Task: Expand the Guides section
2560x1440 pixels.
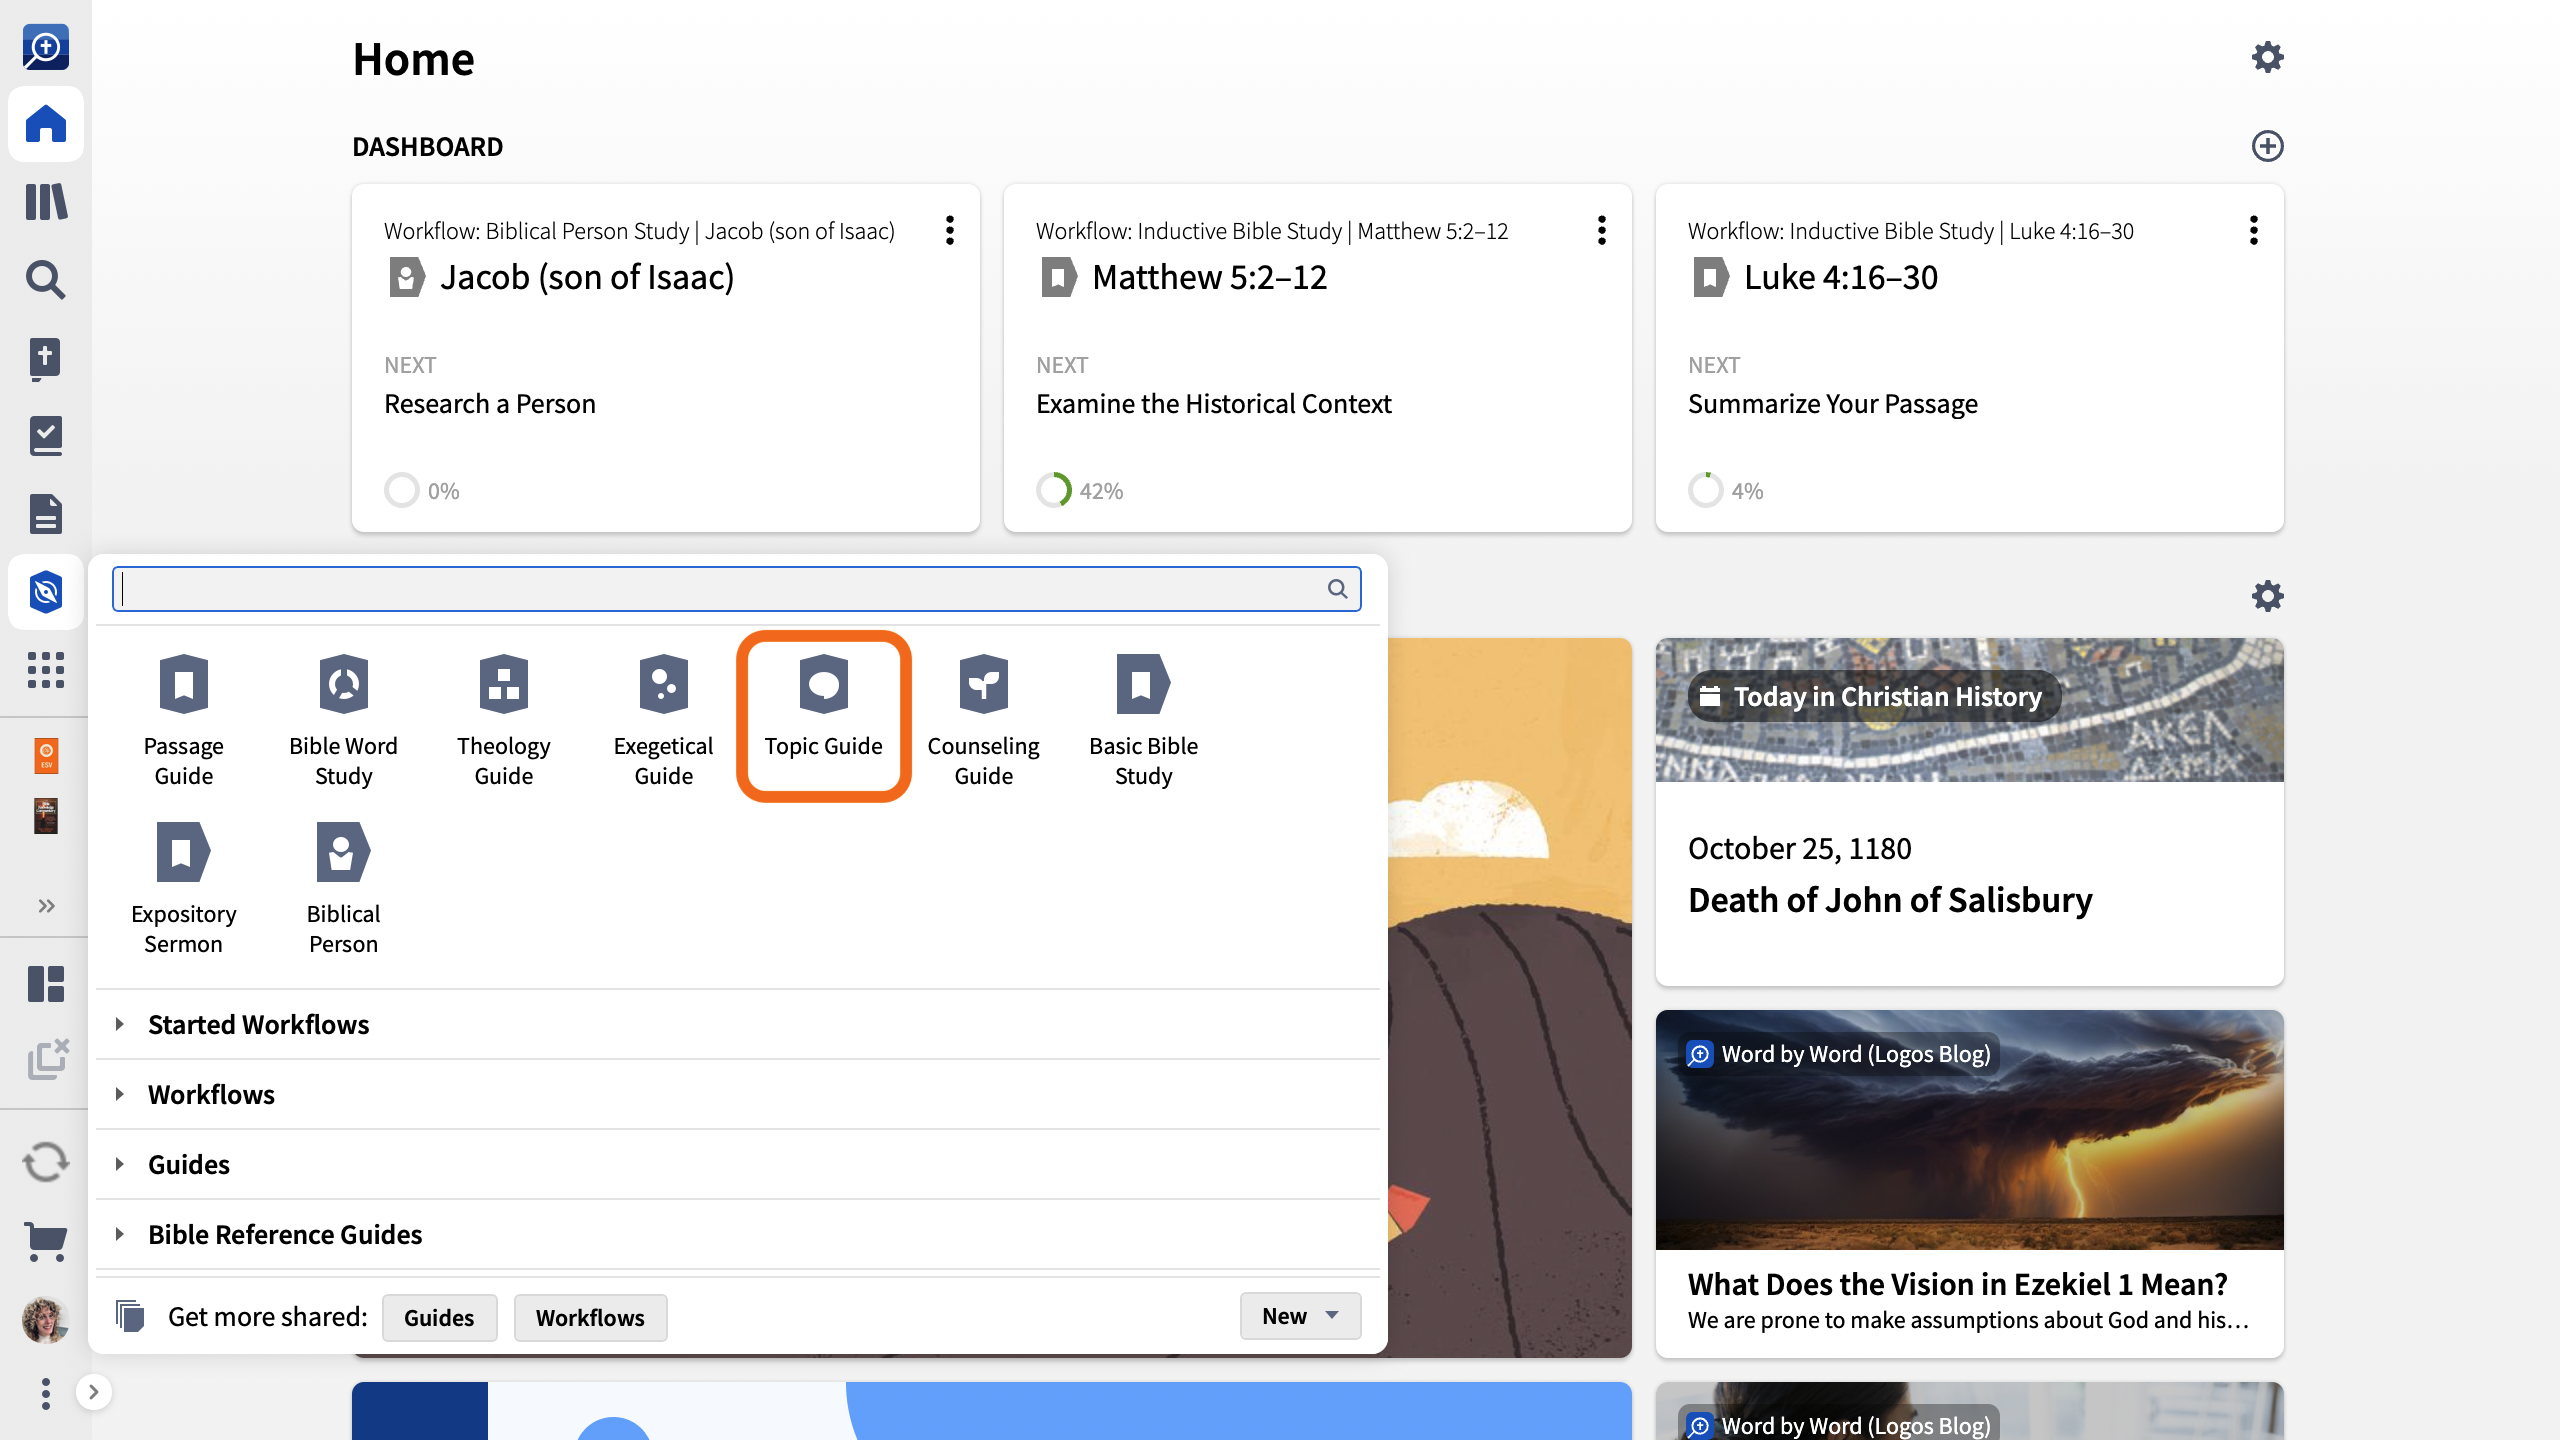Action: [x=738, y=1164]
